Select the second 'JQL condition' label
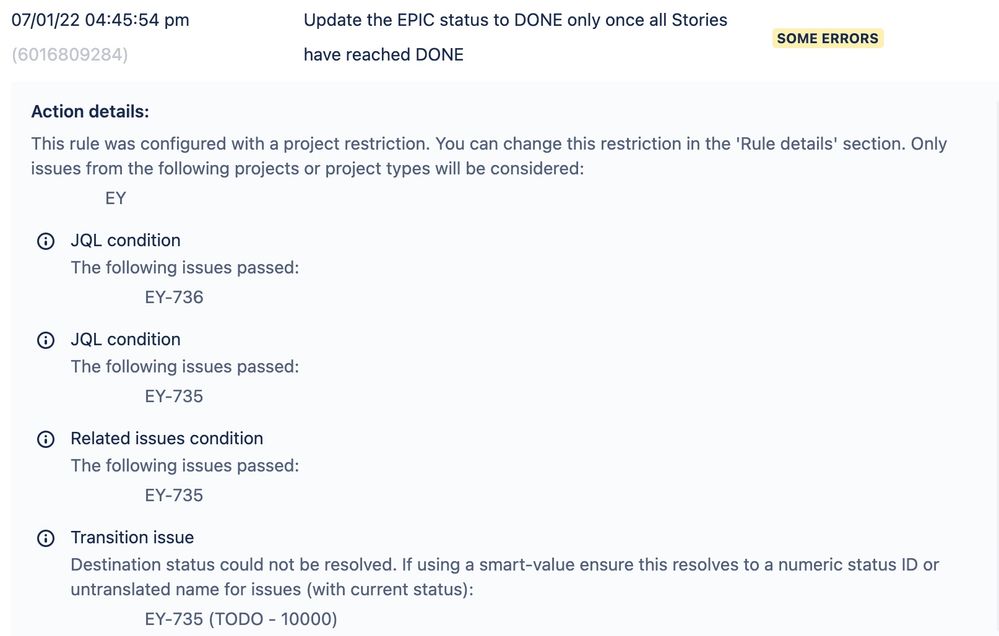This screenshot has height=636, width=999. coord(125,339)
